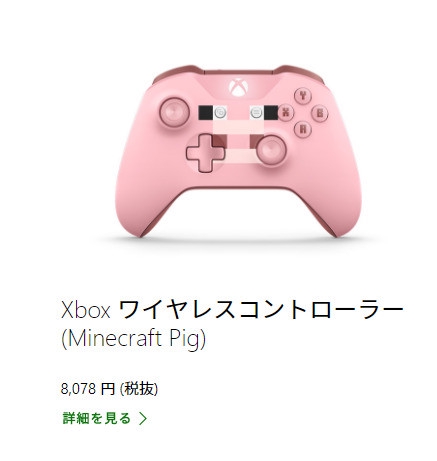This screenshot has height=461, width=437.
Task: Click the 8,078 円 (税抜) price text
Action: coord(109,389)
